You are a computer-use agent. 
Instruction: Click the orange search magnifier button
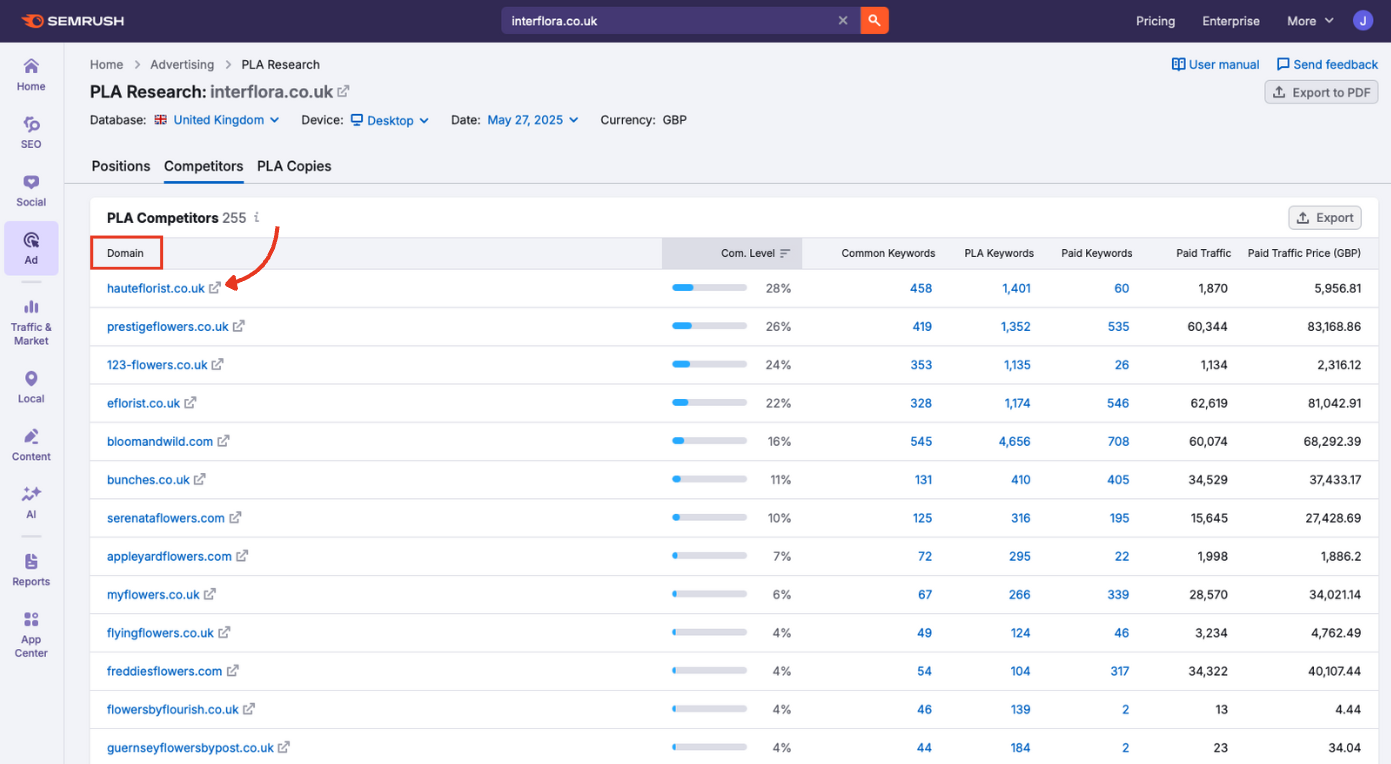coord(874,20)
